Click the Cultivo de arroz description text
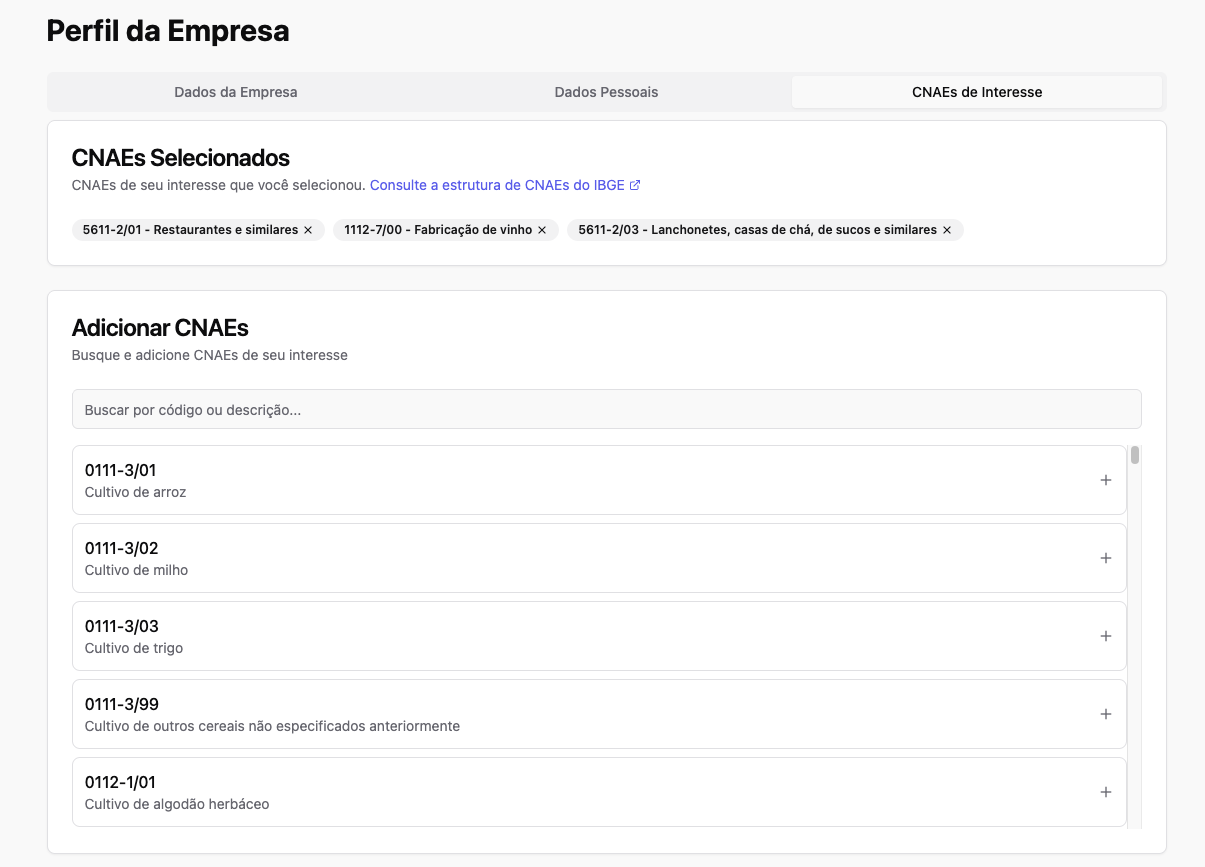This screenshot has height=867, width=1205. (x=136, y=492)
